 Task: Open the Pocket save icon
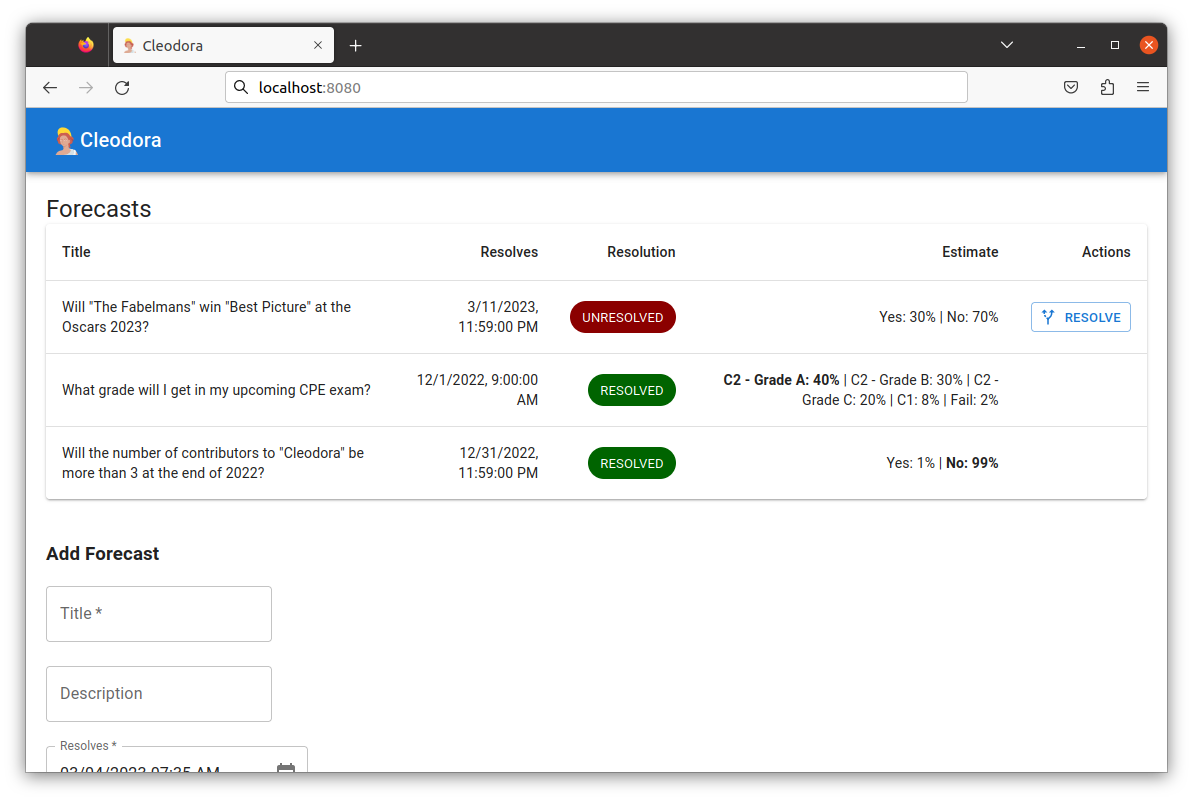[1071, 87]
